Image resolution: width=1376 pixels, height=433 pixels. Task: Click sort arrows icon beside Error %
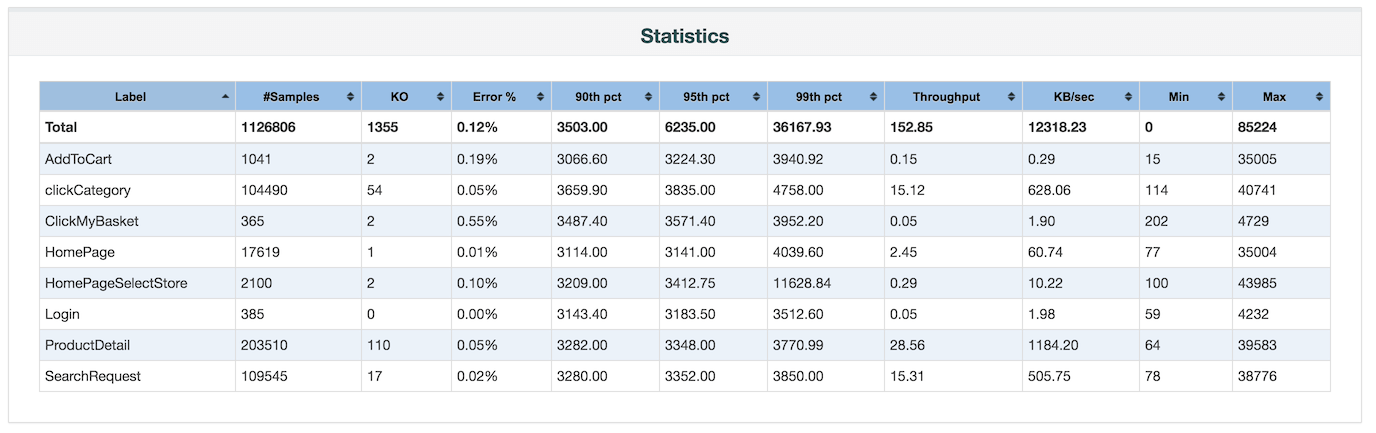(x=540, y=97)
